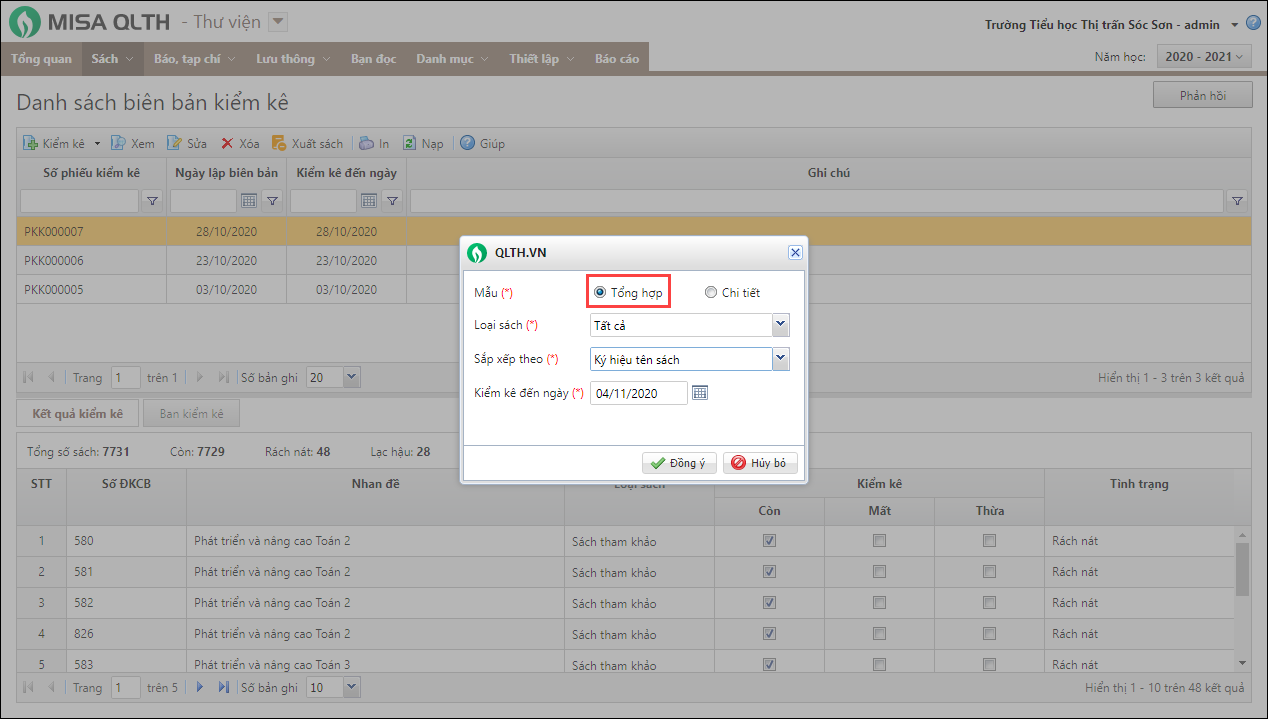Expand the Sắp xếp theo dropdown
The height and width of the screenshot is (719, 1268).
coord(781,359)
